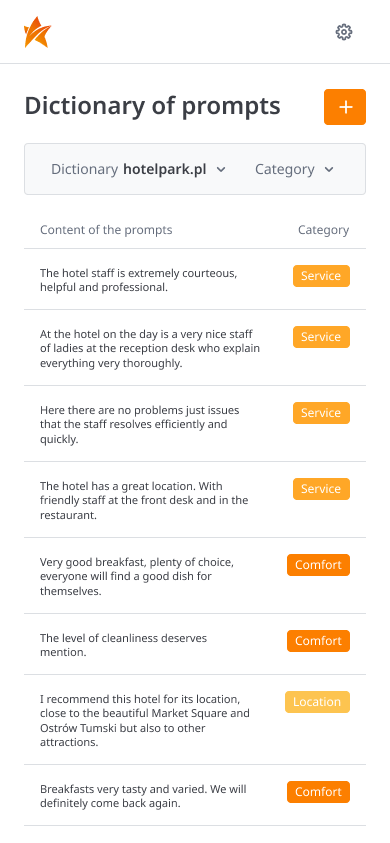The height and width of the screenshot is (843, 390).
Task: Click Comfort tag for cleanliness prompt
Action: (x=318, y=641)
